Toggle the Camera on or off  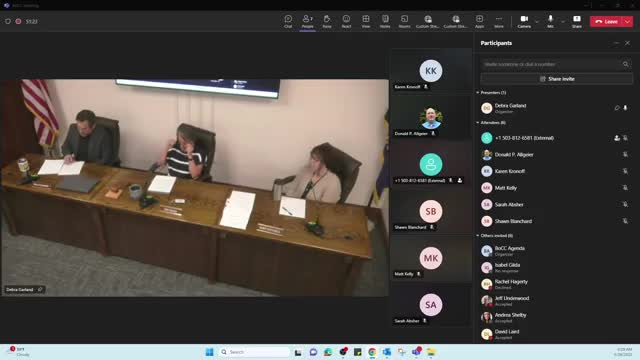[x=524, y=21]
